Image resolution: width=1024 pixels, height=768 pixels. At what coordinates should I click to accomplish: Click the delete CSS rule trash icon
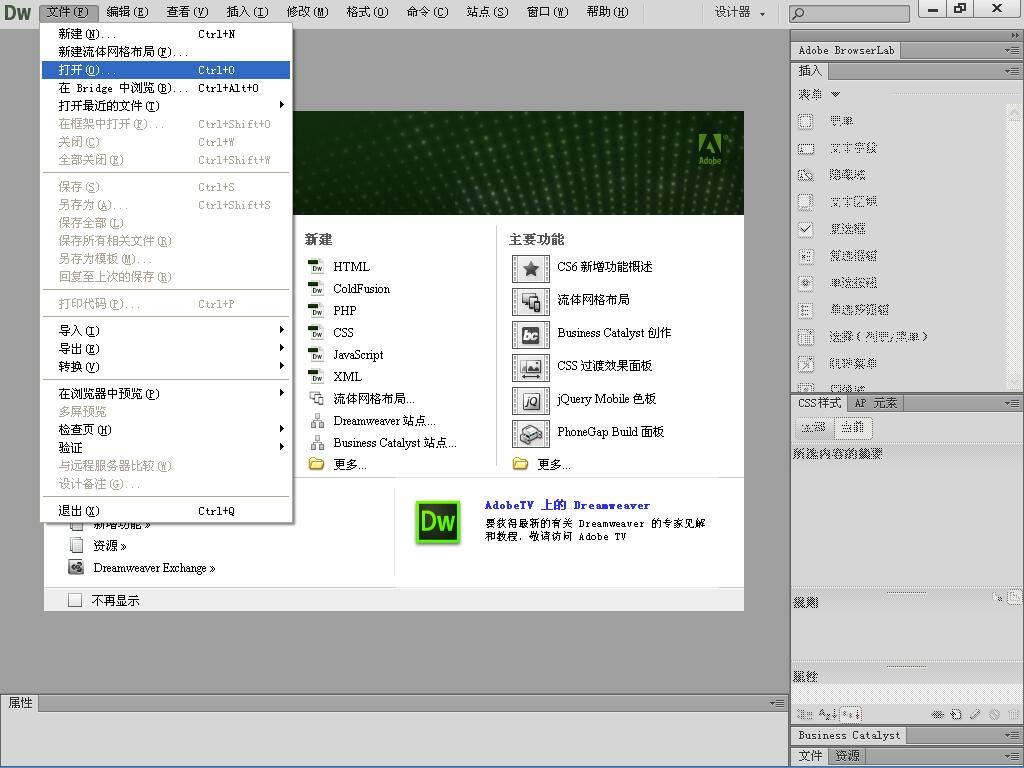1012,714
